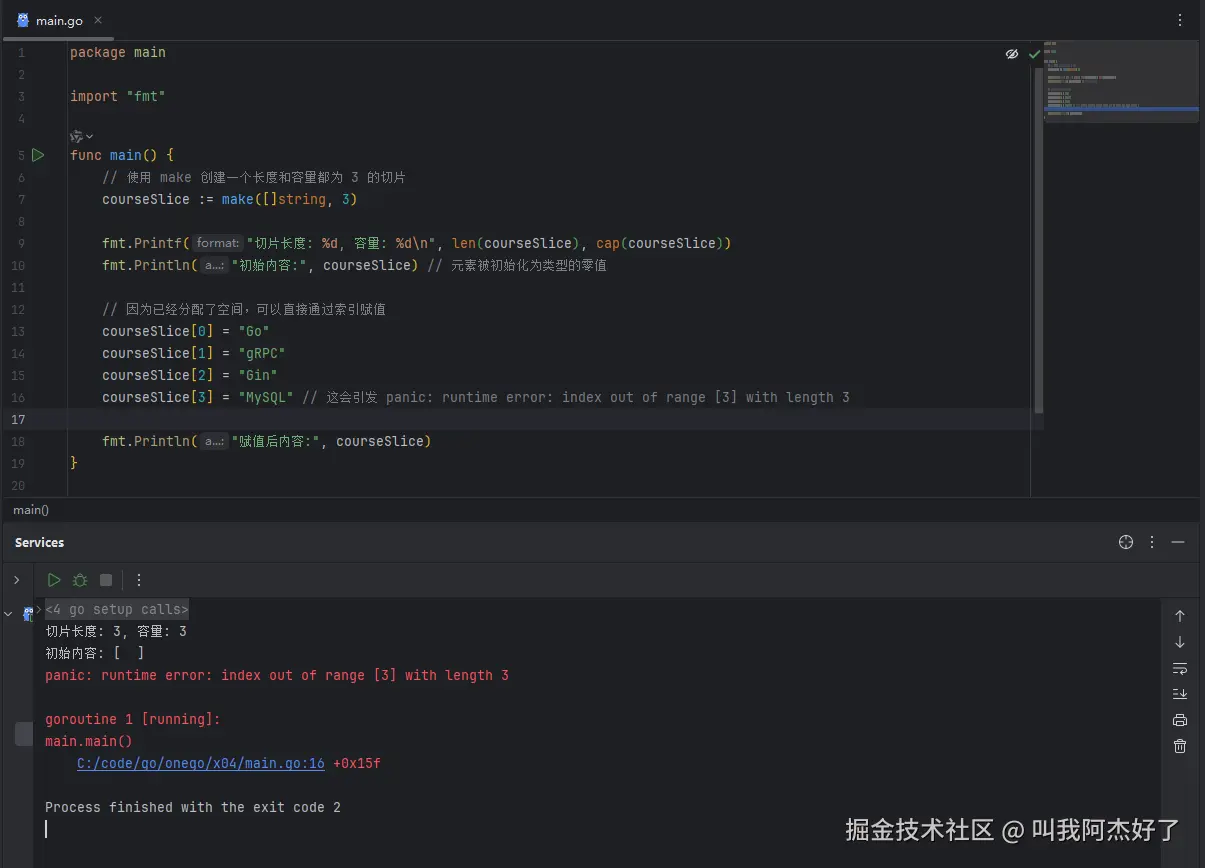Screen dimensions: 1205x868
Task: Start debugging with the bug icon
Action: tap(80, 580)
